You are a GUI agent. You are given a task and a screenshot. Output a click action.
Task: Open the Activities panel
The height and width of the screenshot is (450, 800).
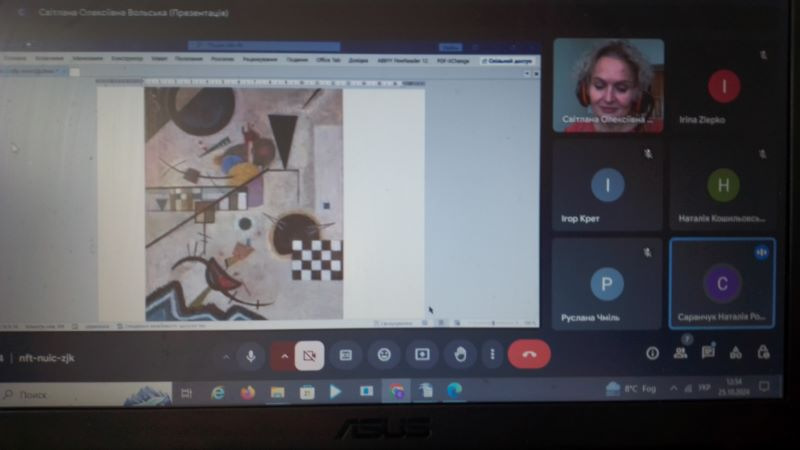pos(736,352)
